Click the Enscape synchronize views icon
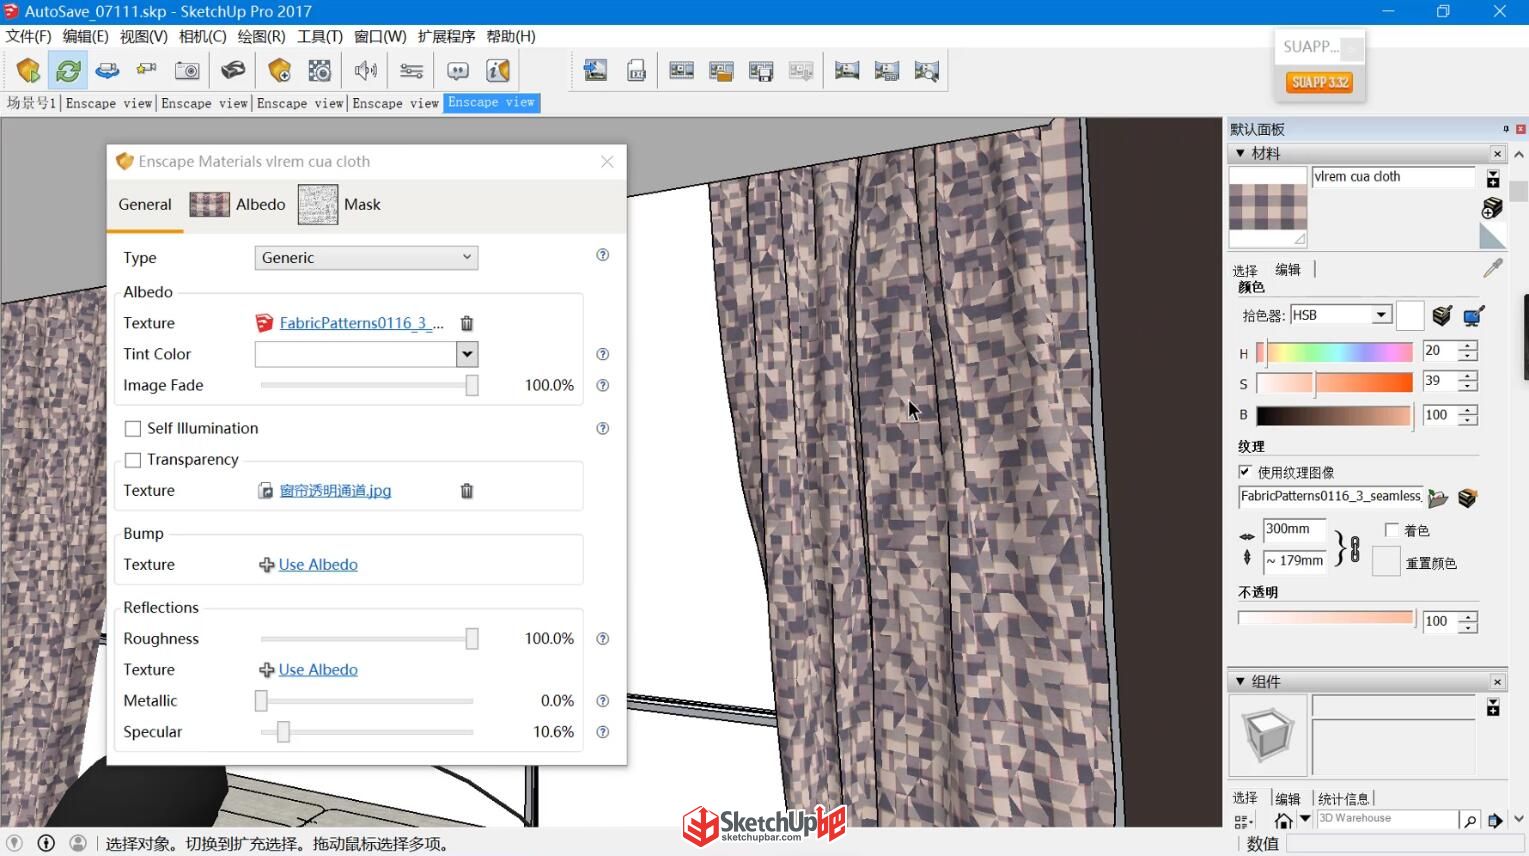 click(x=107, y=70)
